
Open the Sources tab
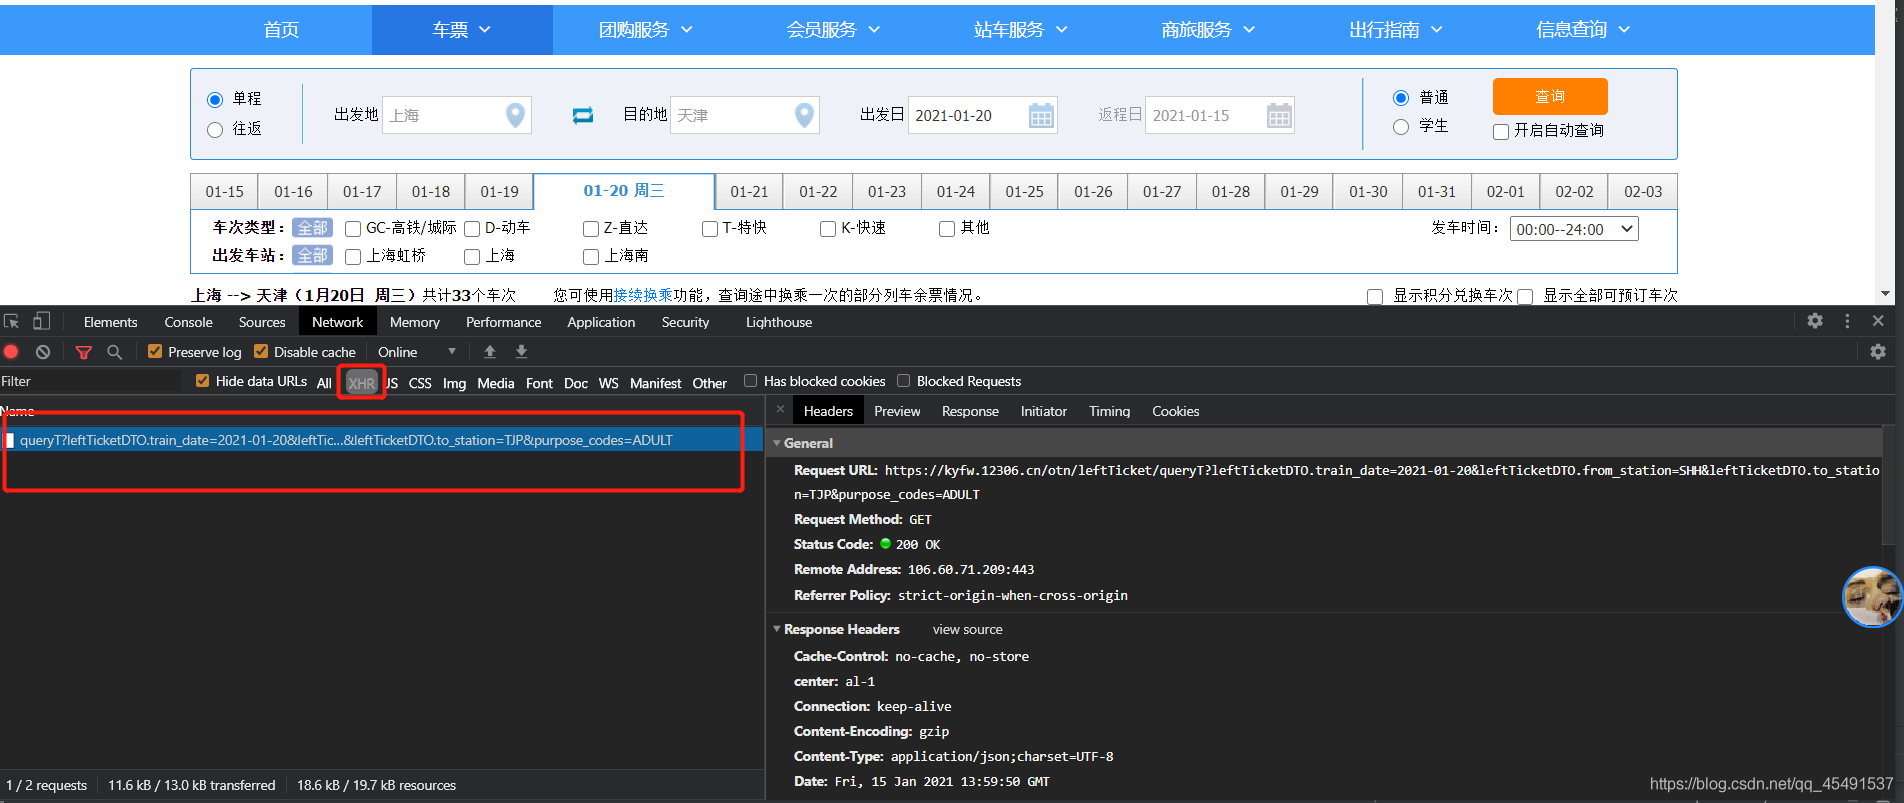click(x=262, y=322)
